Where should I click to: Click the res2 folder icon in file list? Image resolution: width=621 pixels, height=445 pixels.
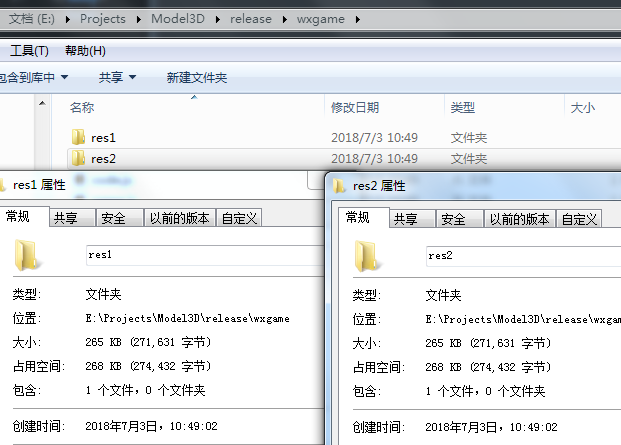tap(79, 158)
